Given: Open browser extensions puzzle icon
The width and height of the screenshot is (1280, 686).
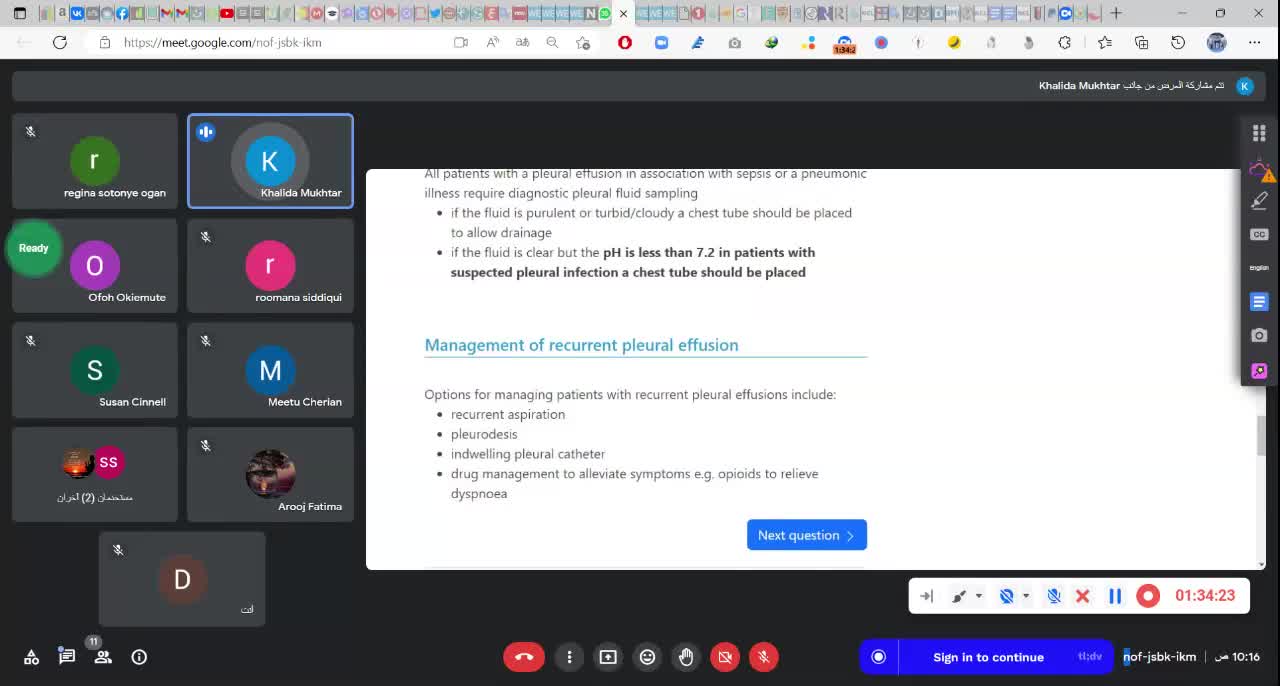Looking at the screenshot, I should 1065,42.
